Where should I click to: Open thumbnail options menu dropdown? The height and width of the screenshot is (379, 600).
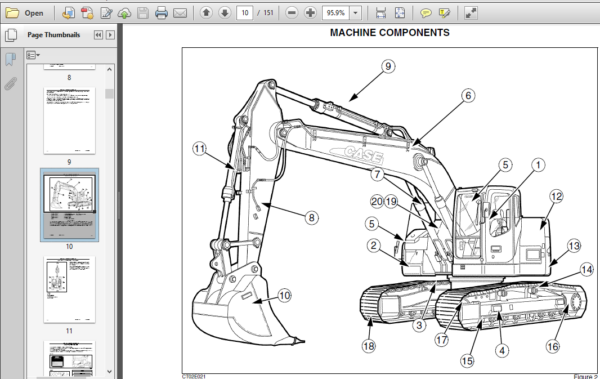(33, 56)
